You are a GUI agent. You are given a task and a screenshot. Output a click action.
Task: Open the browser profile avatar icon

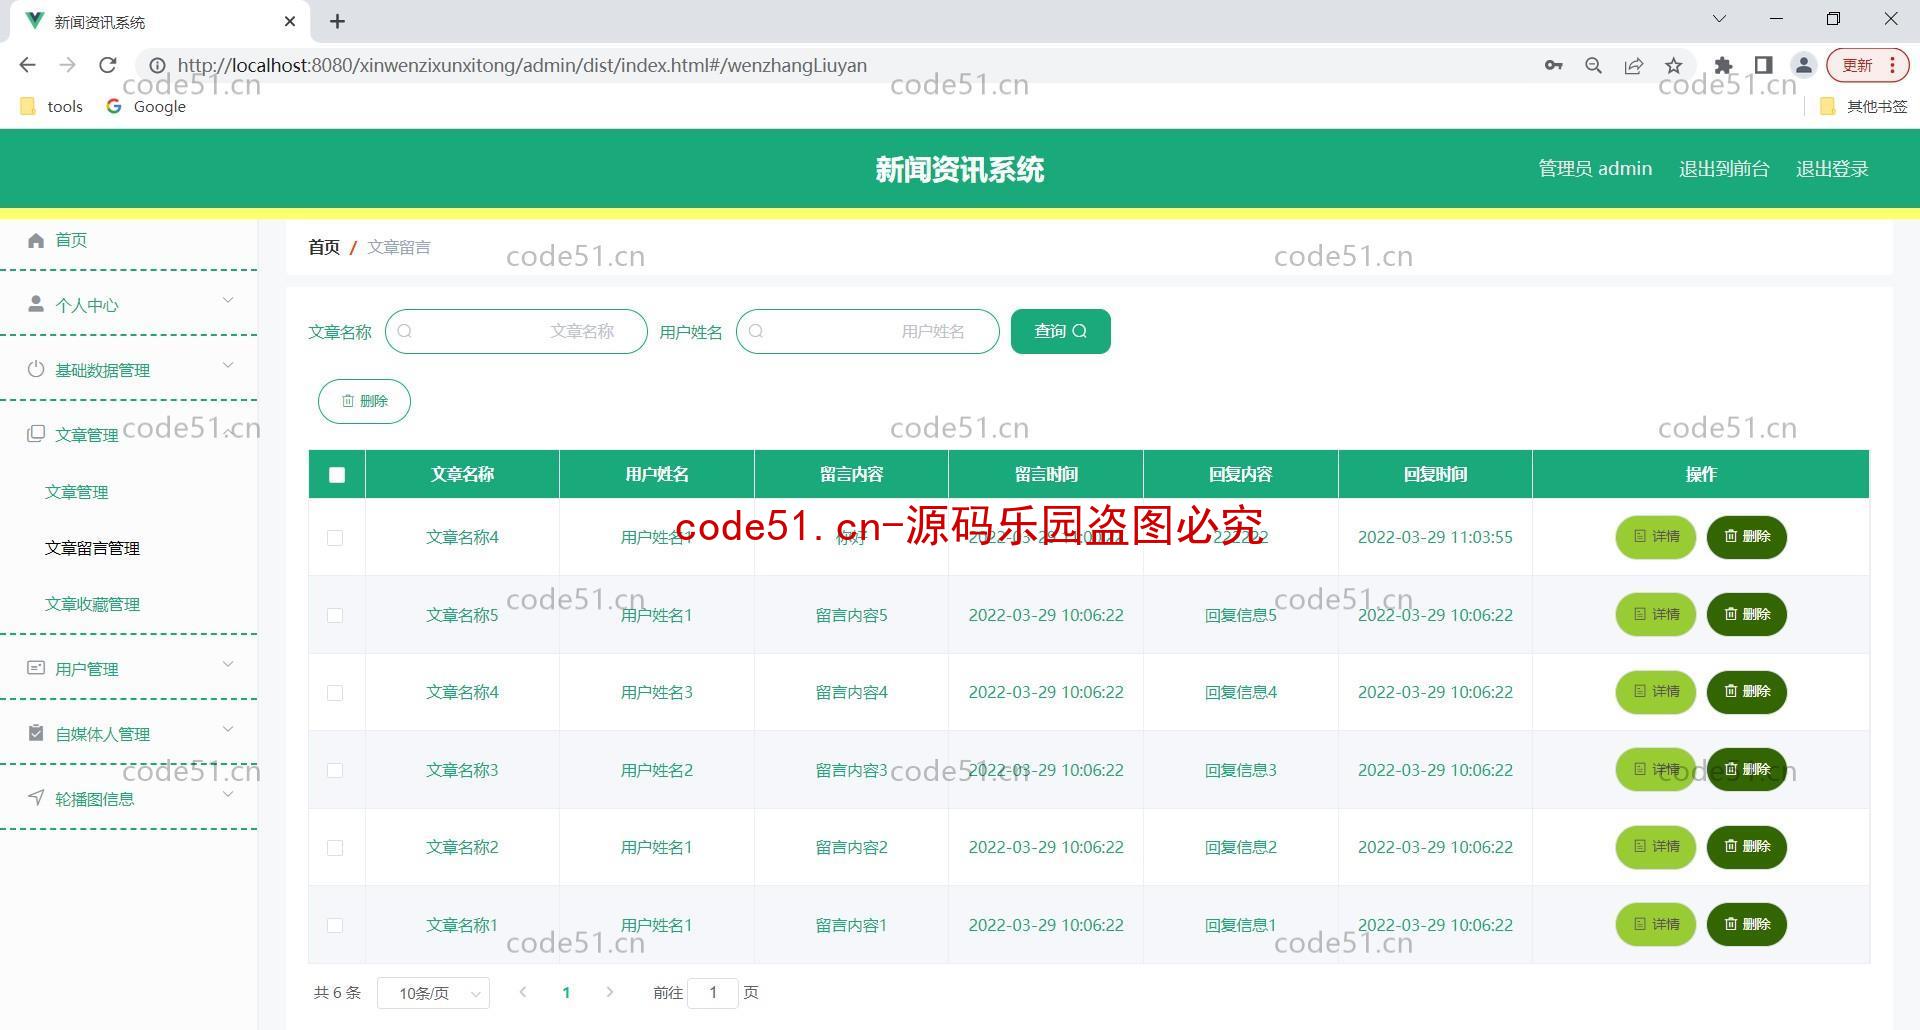(1804, 65)
